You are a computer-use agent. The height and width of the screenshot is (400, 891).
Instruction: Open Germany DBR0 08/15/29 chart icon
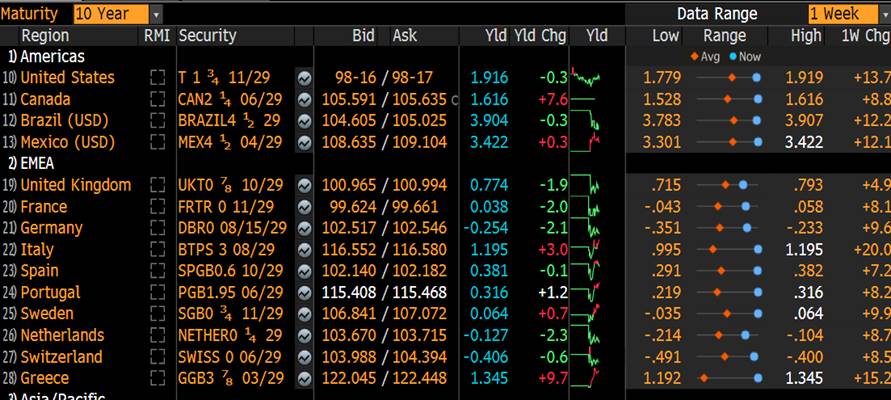click(x=304, y=228)
